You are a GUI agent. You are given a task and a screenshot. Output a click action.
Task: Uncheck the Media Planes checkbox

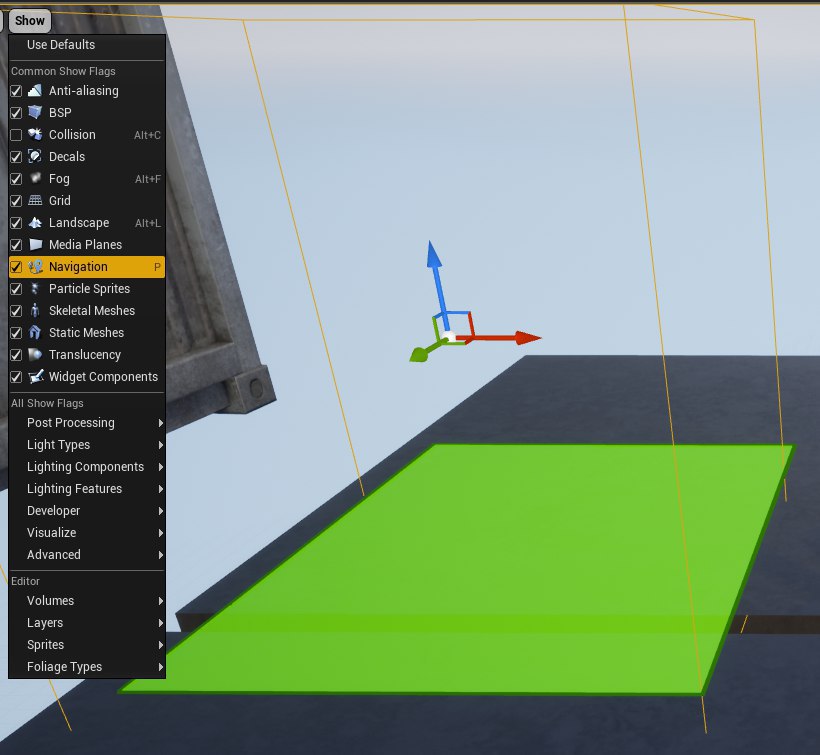pyautogui.click(x=16, y=245)
